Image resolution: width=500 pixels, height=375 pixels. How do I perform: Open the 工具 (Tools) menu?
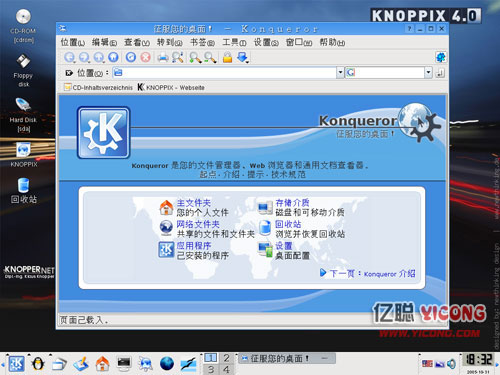[x=234, y=43]
